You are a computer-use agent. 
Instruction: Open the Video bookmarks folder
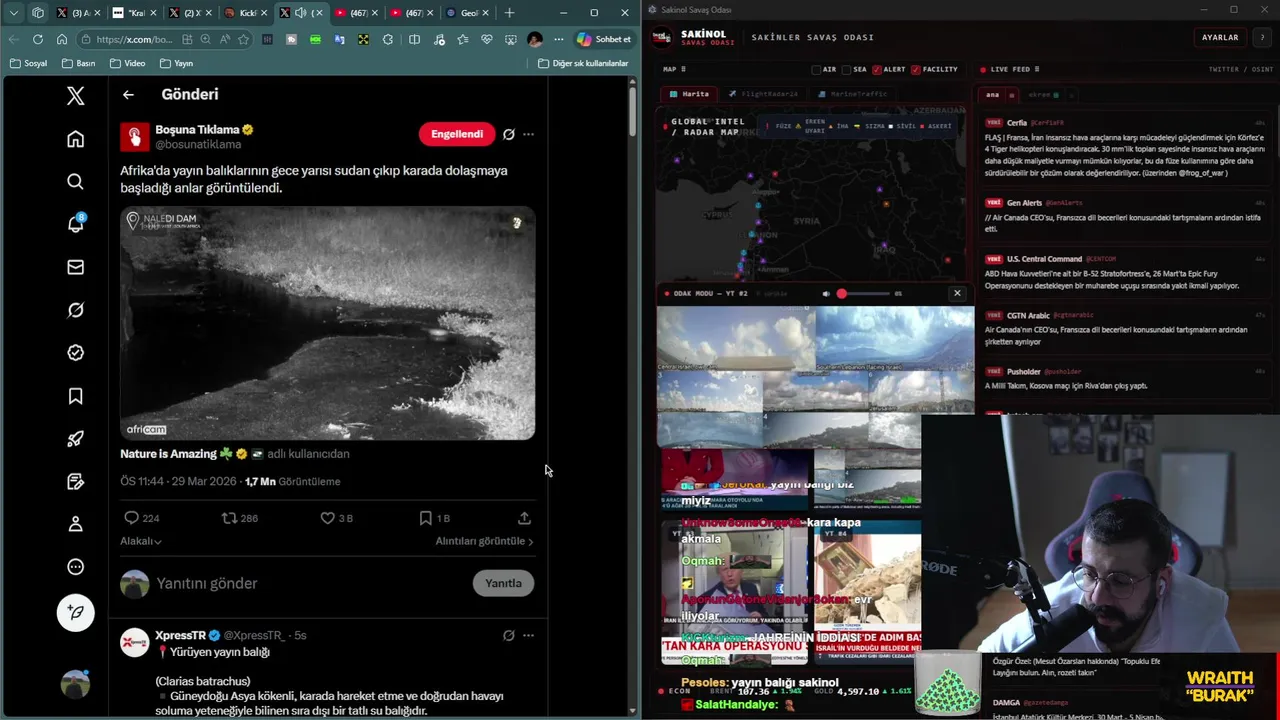(127, 63)
